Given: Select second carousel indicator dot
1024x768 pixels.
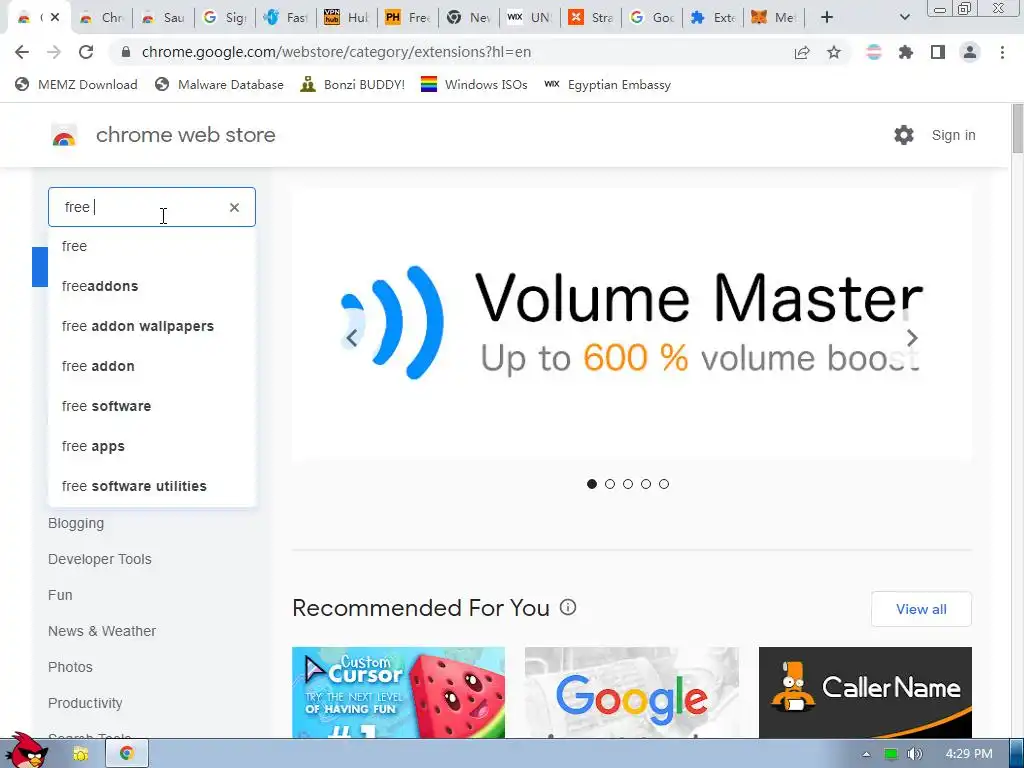Looking at the screenshot, I should [x=610, y=484].
